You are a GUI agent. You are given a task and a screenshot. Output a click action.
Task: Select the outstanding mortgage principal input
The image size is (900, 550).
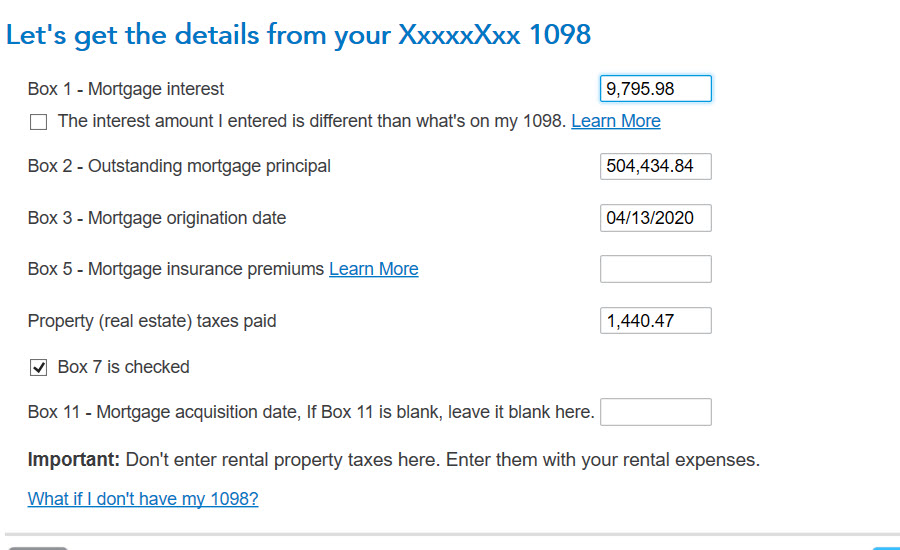(655, 166)
